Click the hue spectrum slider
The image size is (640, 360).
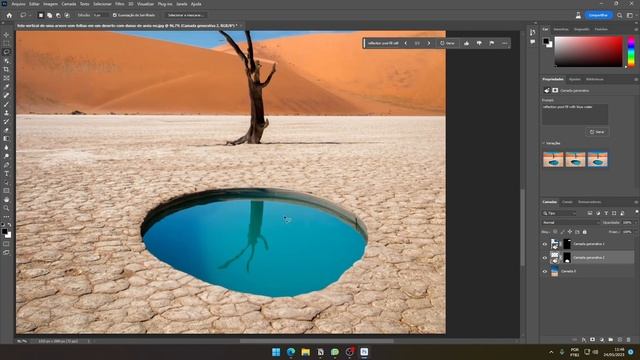[x=631, y=51]
